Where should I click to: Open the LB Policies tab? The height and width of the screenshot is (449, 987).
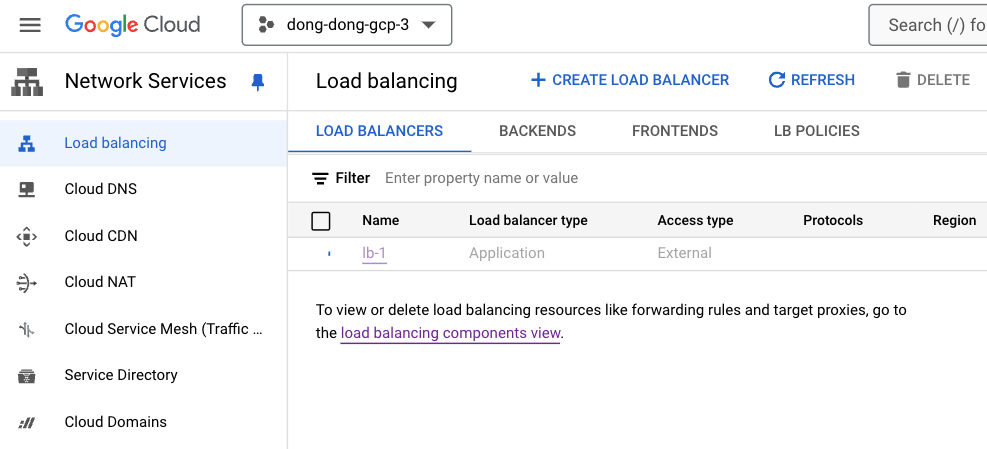(x=816, y=131)
